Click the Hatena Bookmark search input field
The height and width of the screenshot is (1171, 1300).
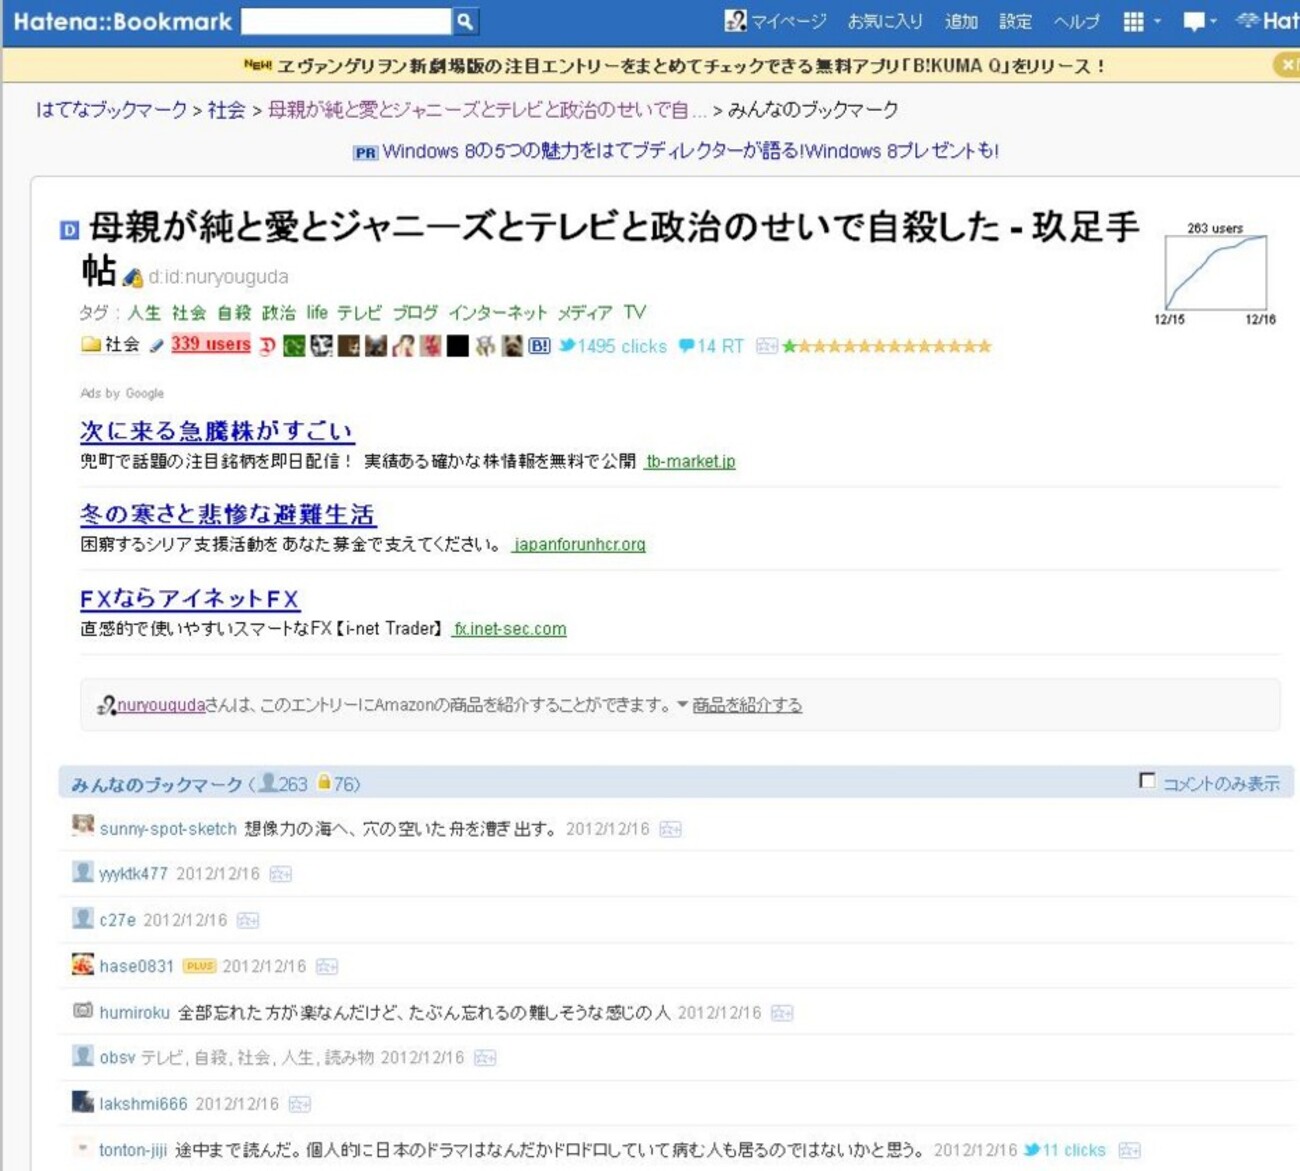[x=346, y=21]
